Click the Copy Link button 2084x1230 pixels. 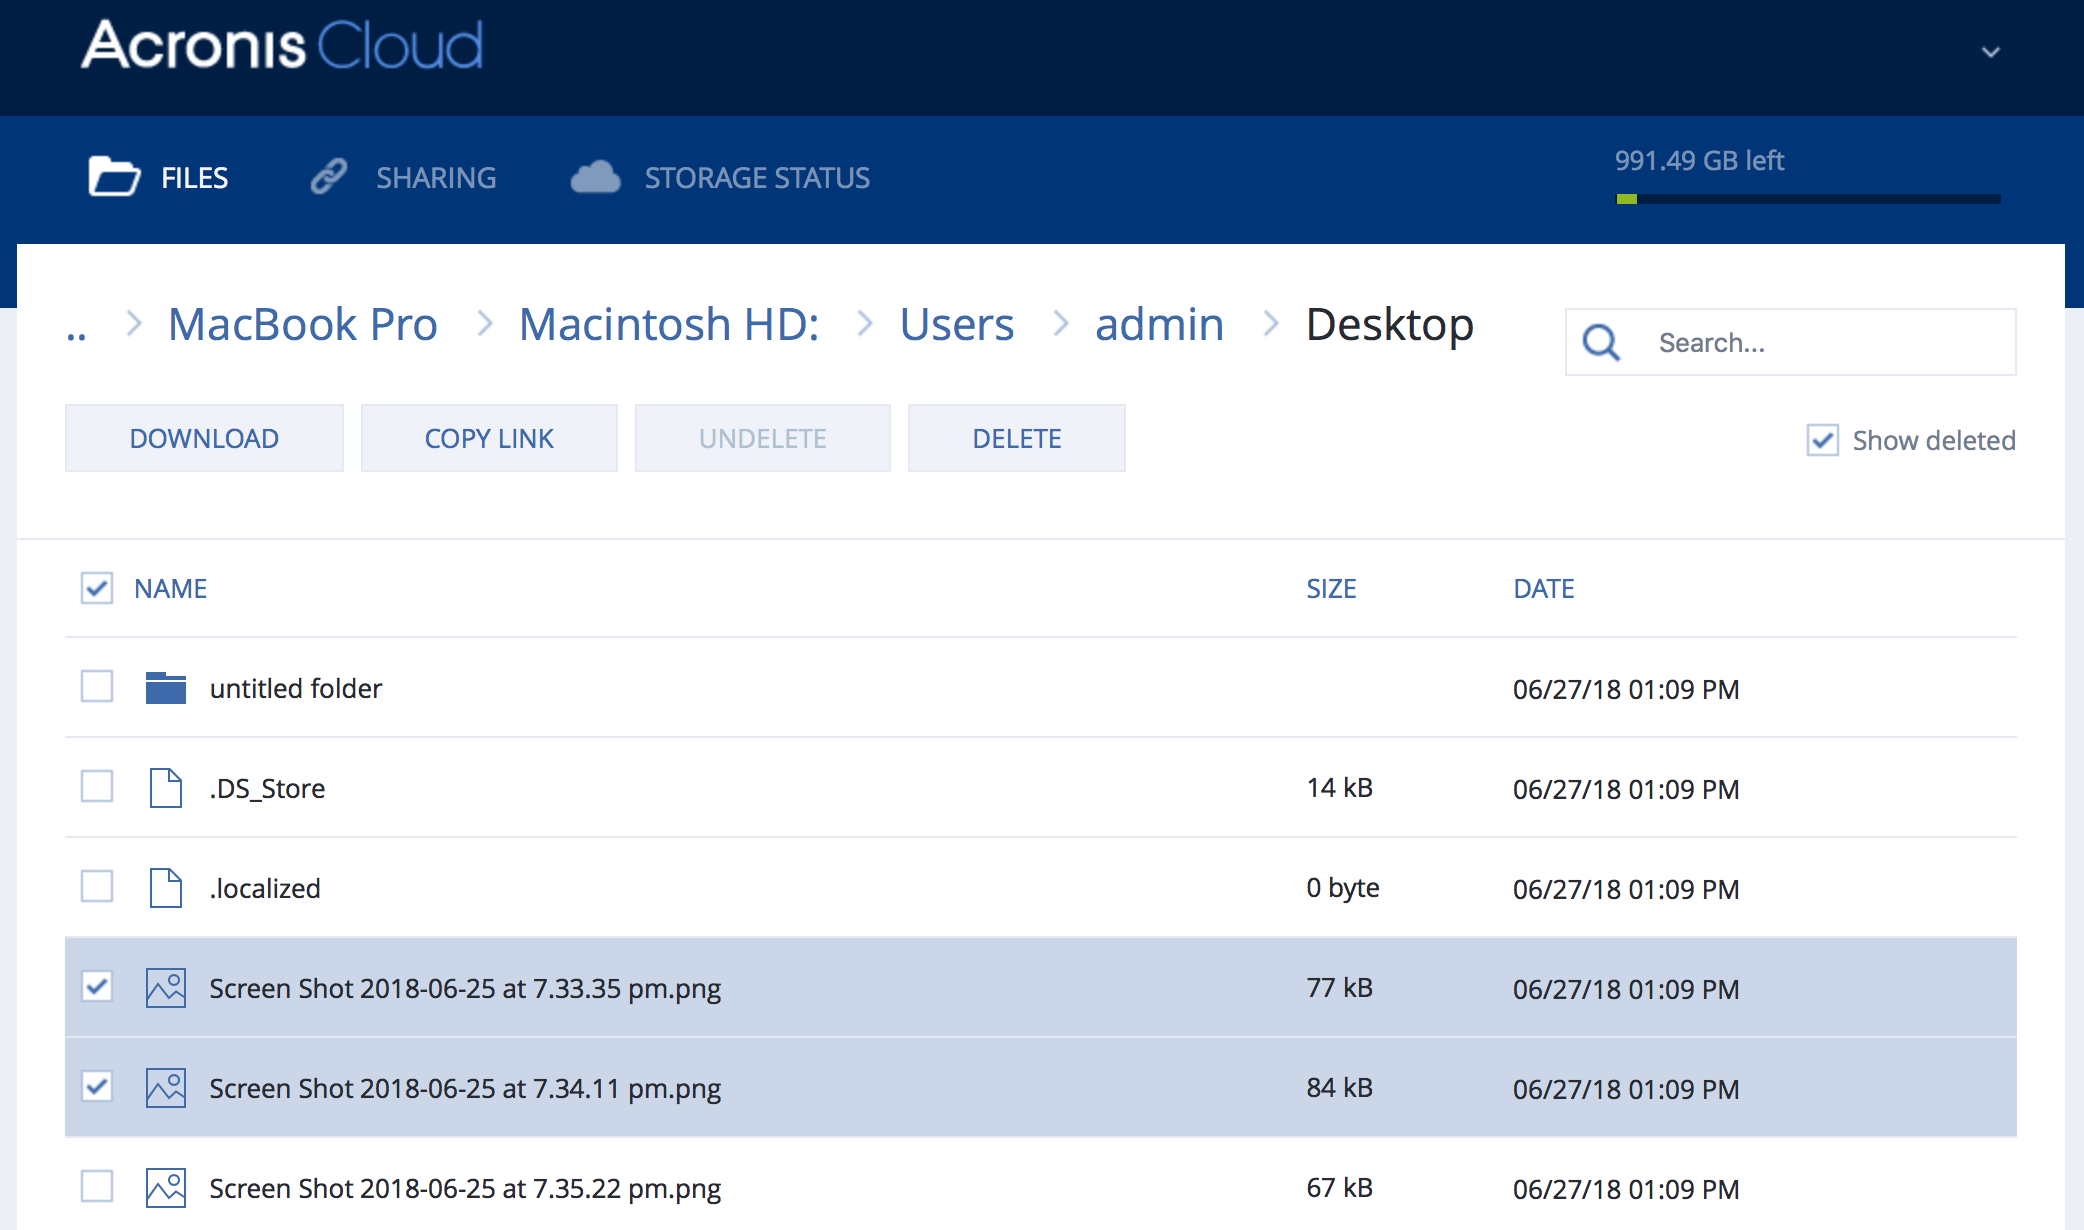coord(489,437)
